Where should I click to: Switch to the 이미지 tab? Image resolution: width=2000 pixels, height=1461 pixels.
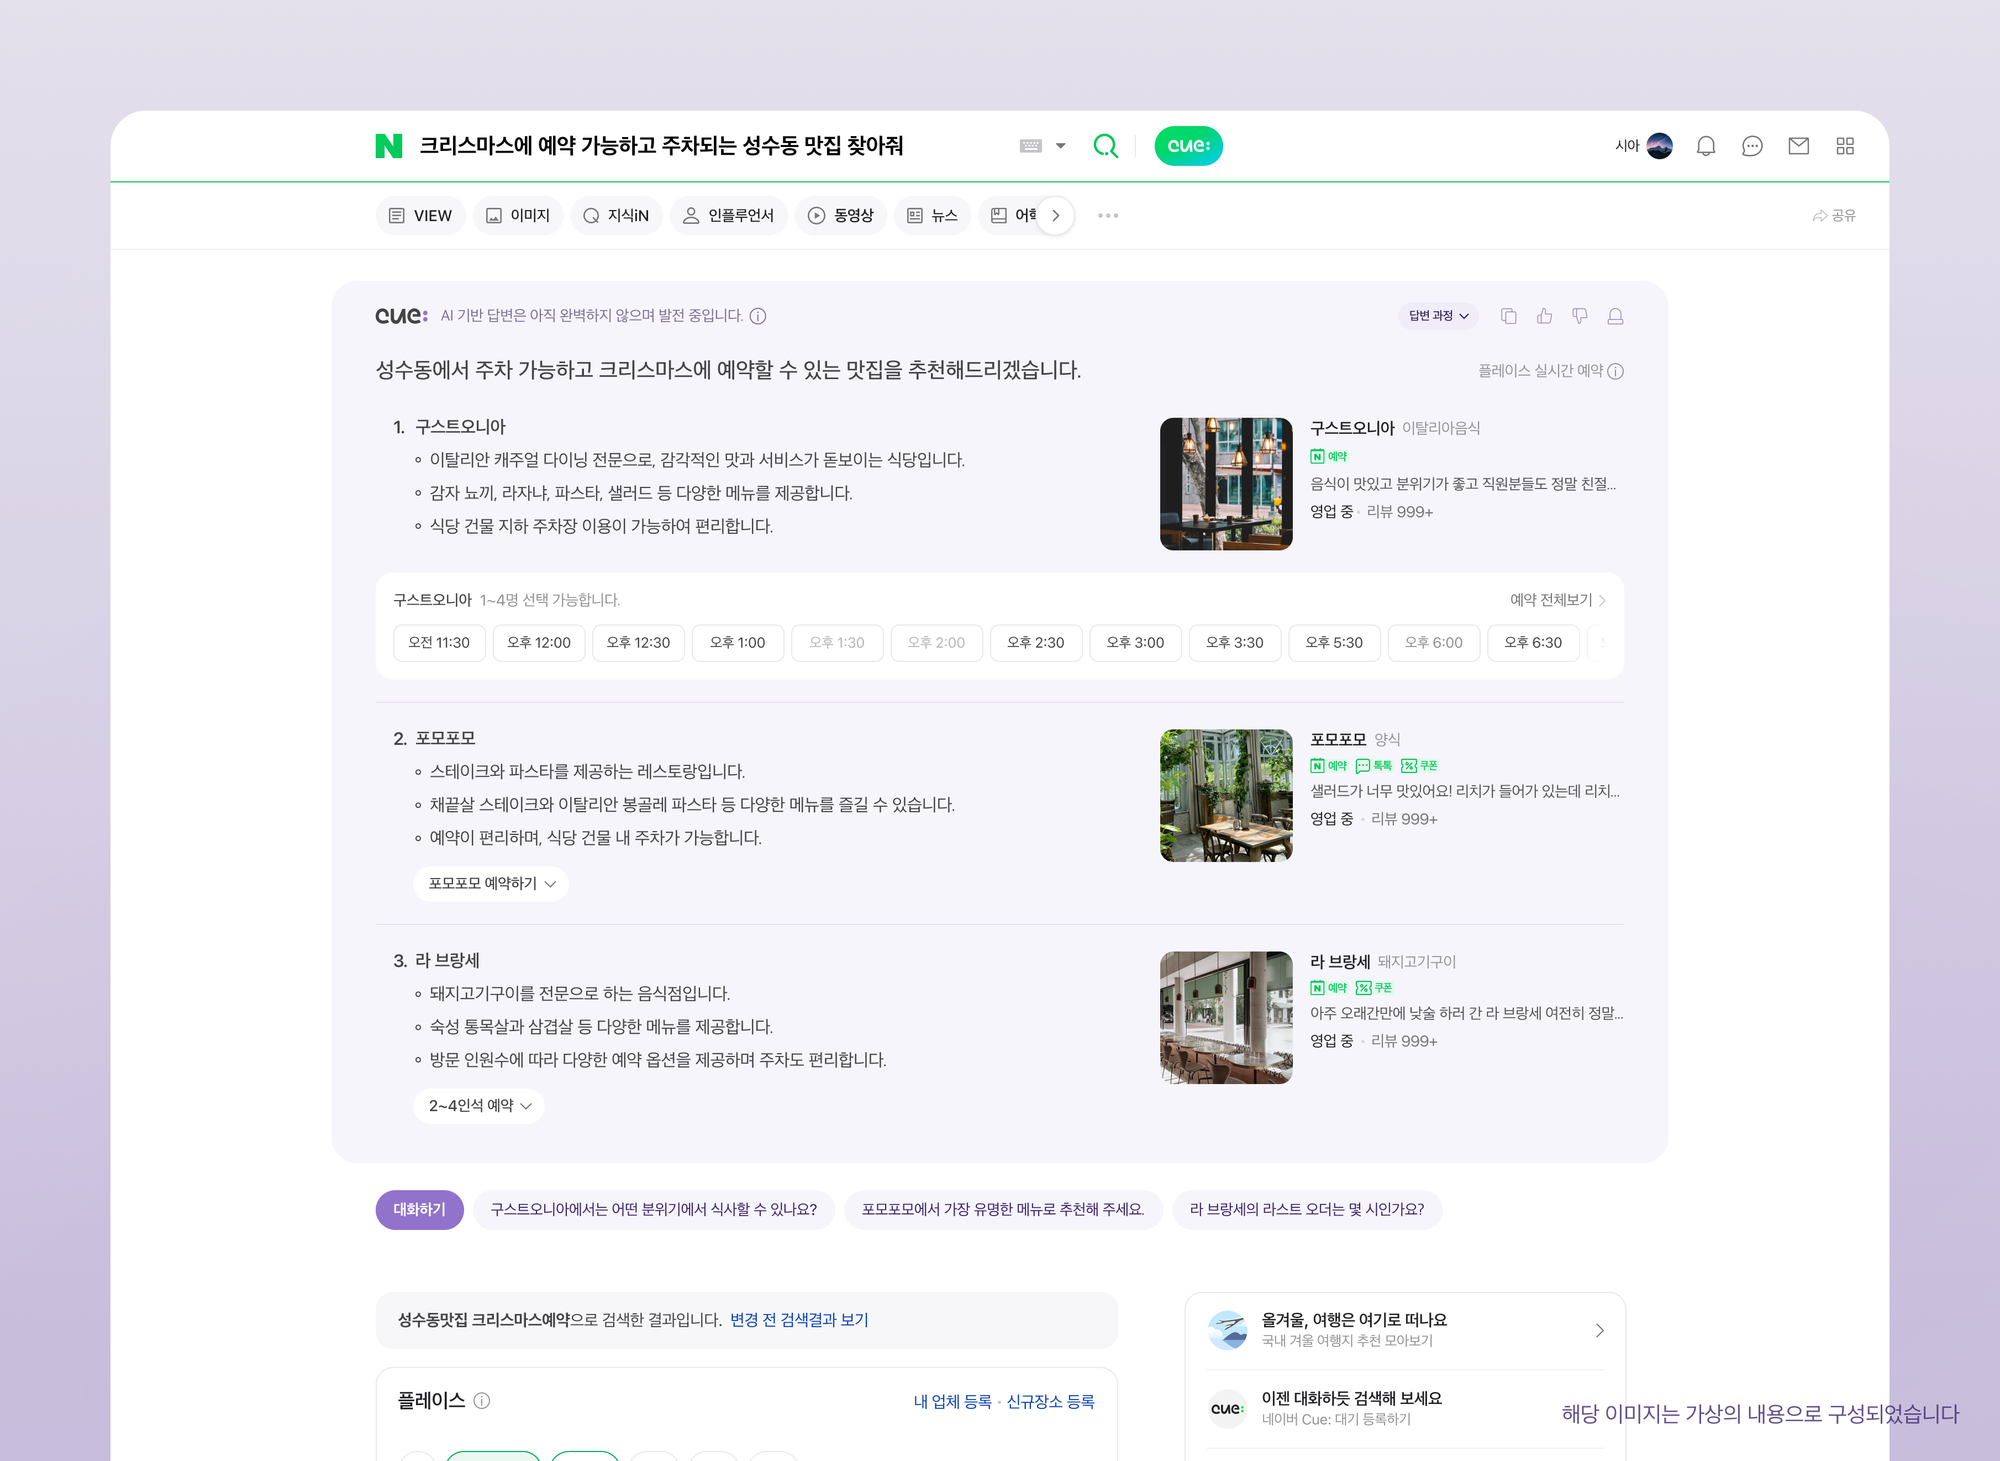pos(518,215)
